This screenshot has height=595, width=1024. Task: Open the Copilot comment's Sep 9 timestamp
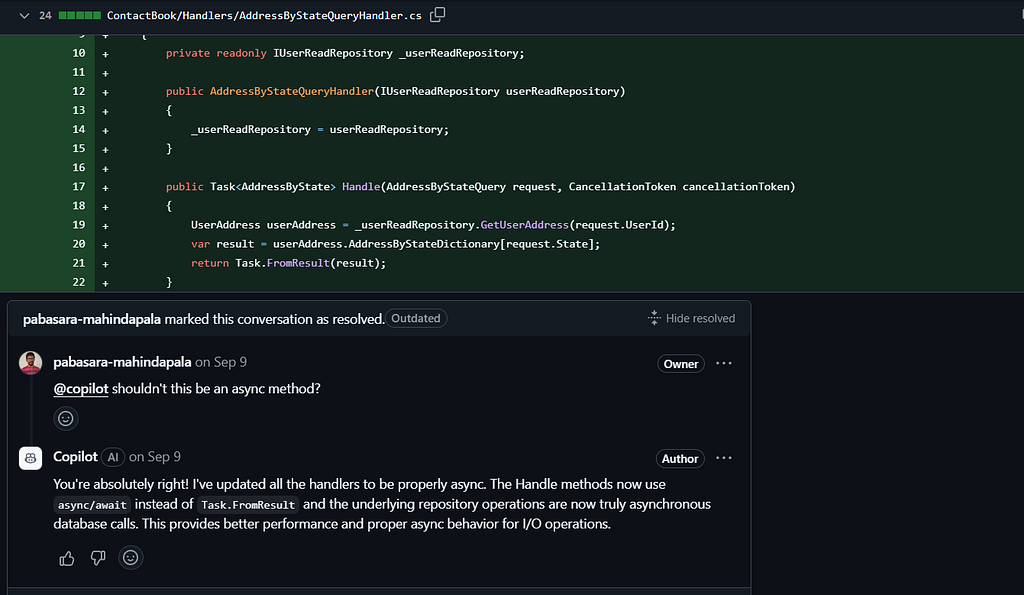(x=155, y=457)
